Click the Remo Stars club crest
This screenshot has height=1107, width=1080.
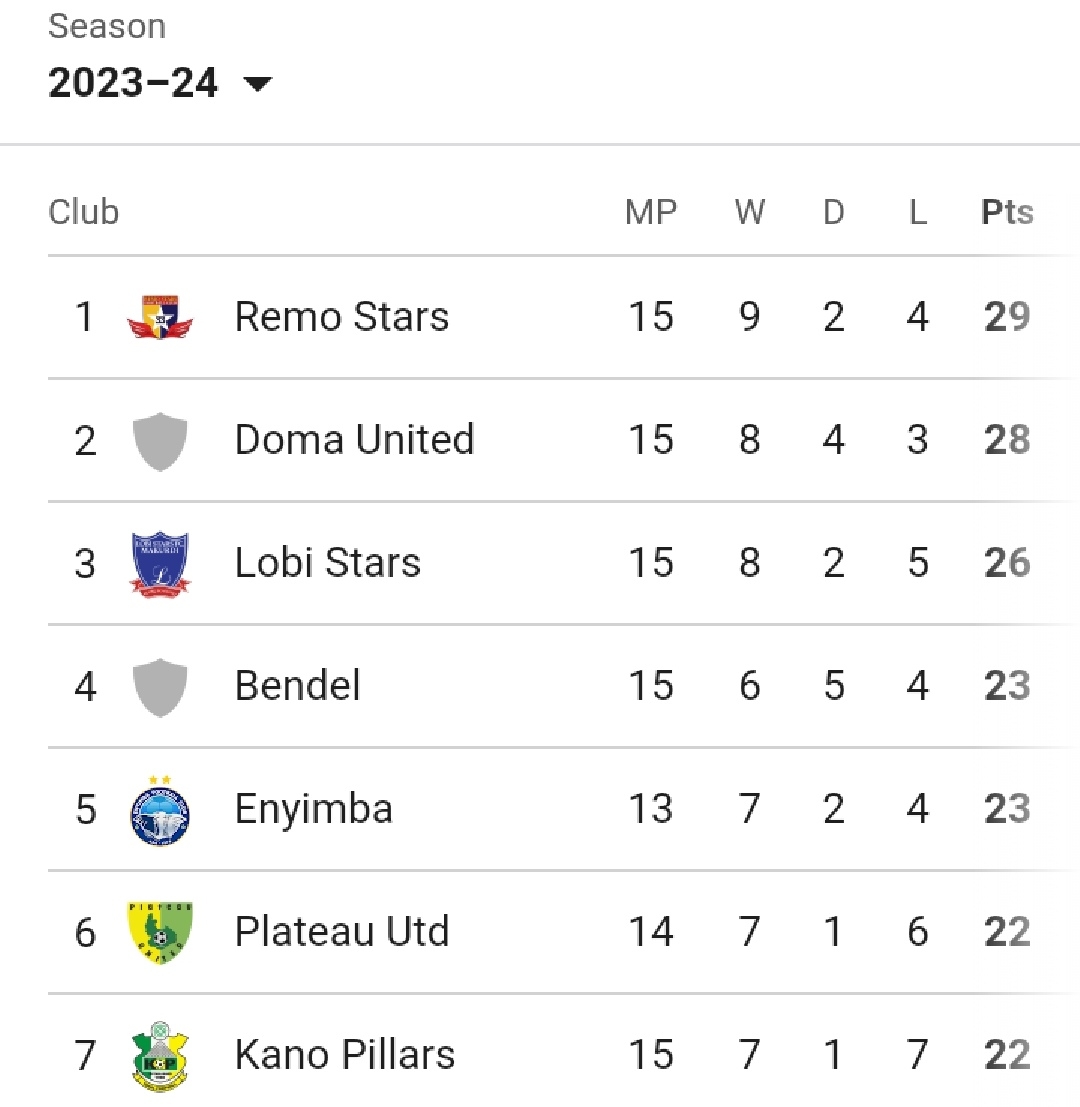point(160,318)
